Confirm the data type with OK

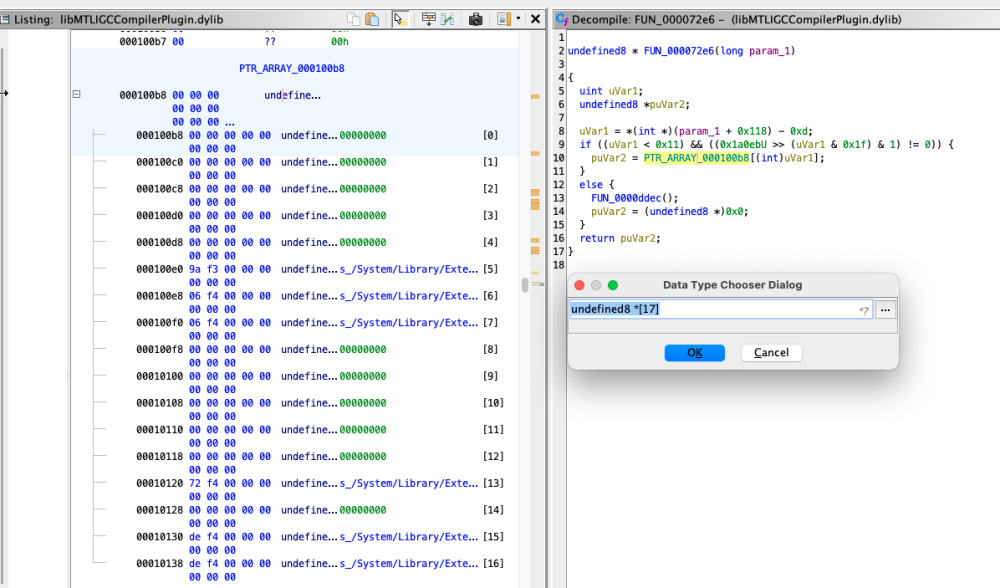tap(695, 353)
